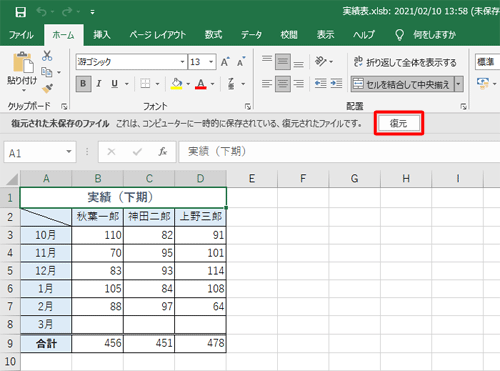Open the Fill Color palette arrow
500x371 pixels.
[188, 84]
